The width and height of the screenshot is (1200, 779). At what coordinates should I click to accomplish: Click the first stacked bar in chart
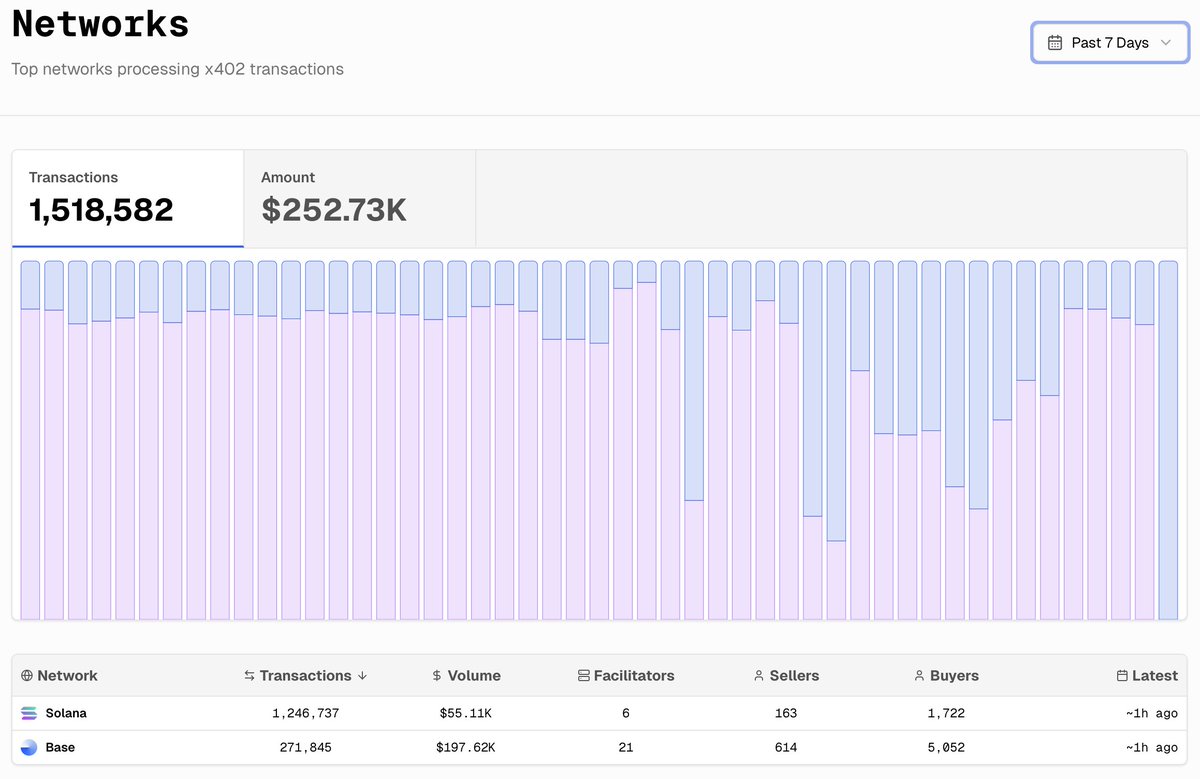[30, 440]
